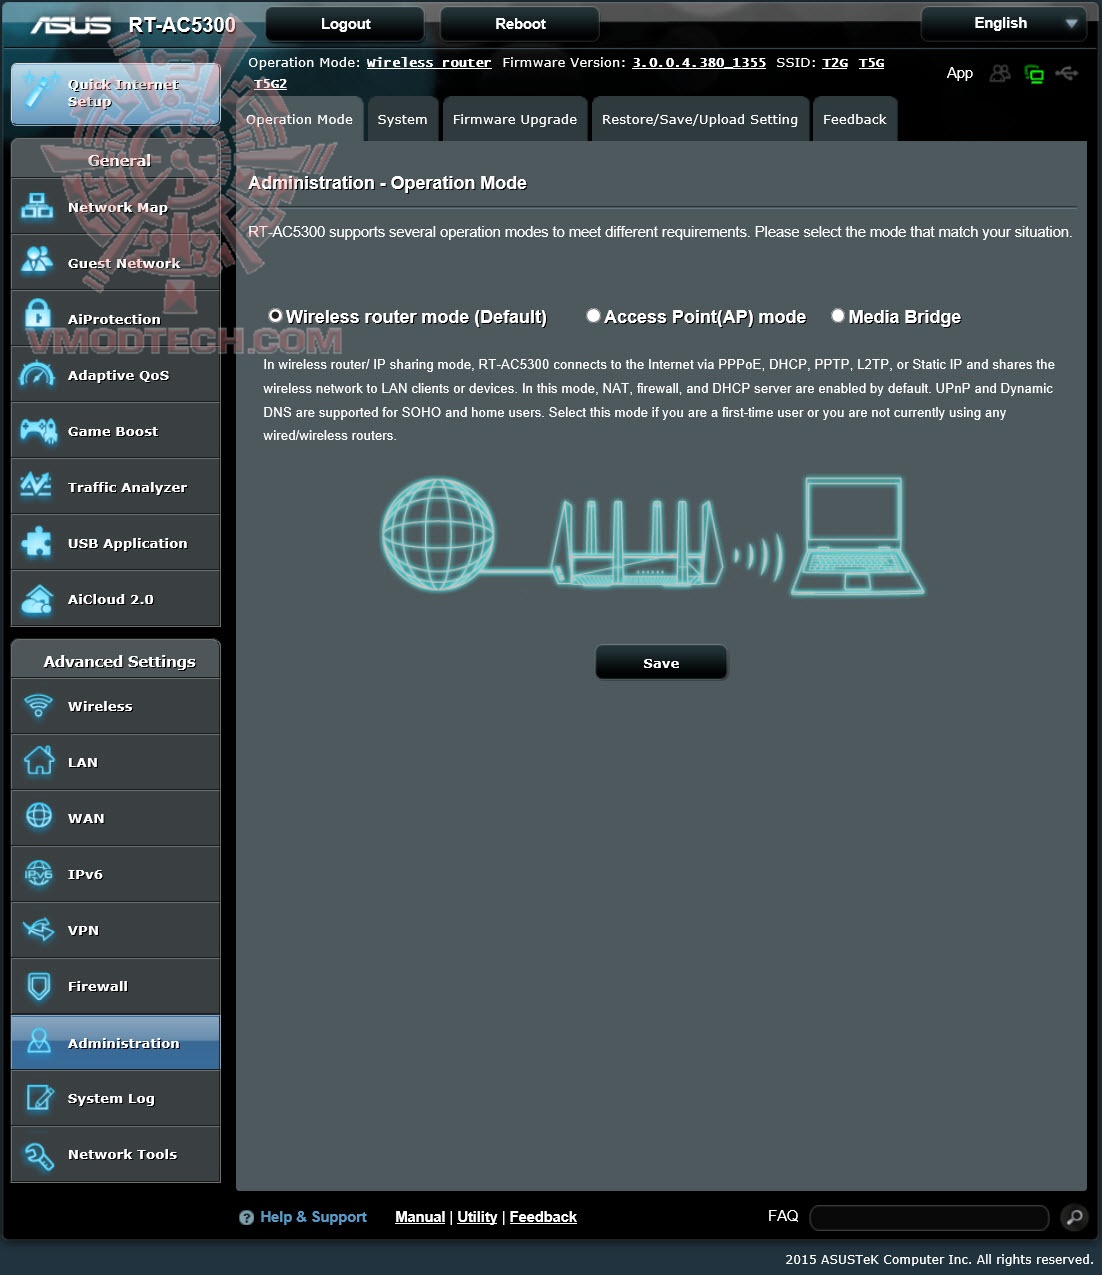Click the T5G SSID link

(871, 62)
